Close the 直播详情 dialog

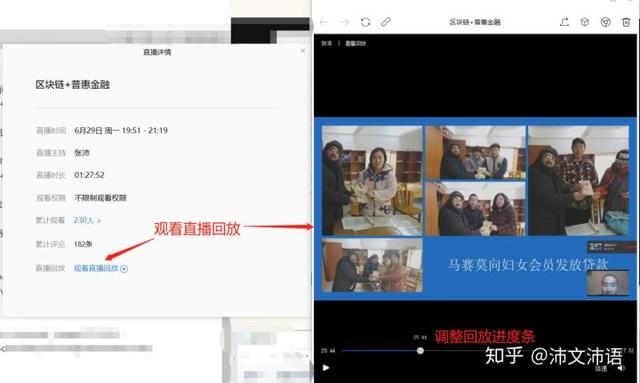(x=302, y=51)
